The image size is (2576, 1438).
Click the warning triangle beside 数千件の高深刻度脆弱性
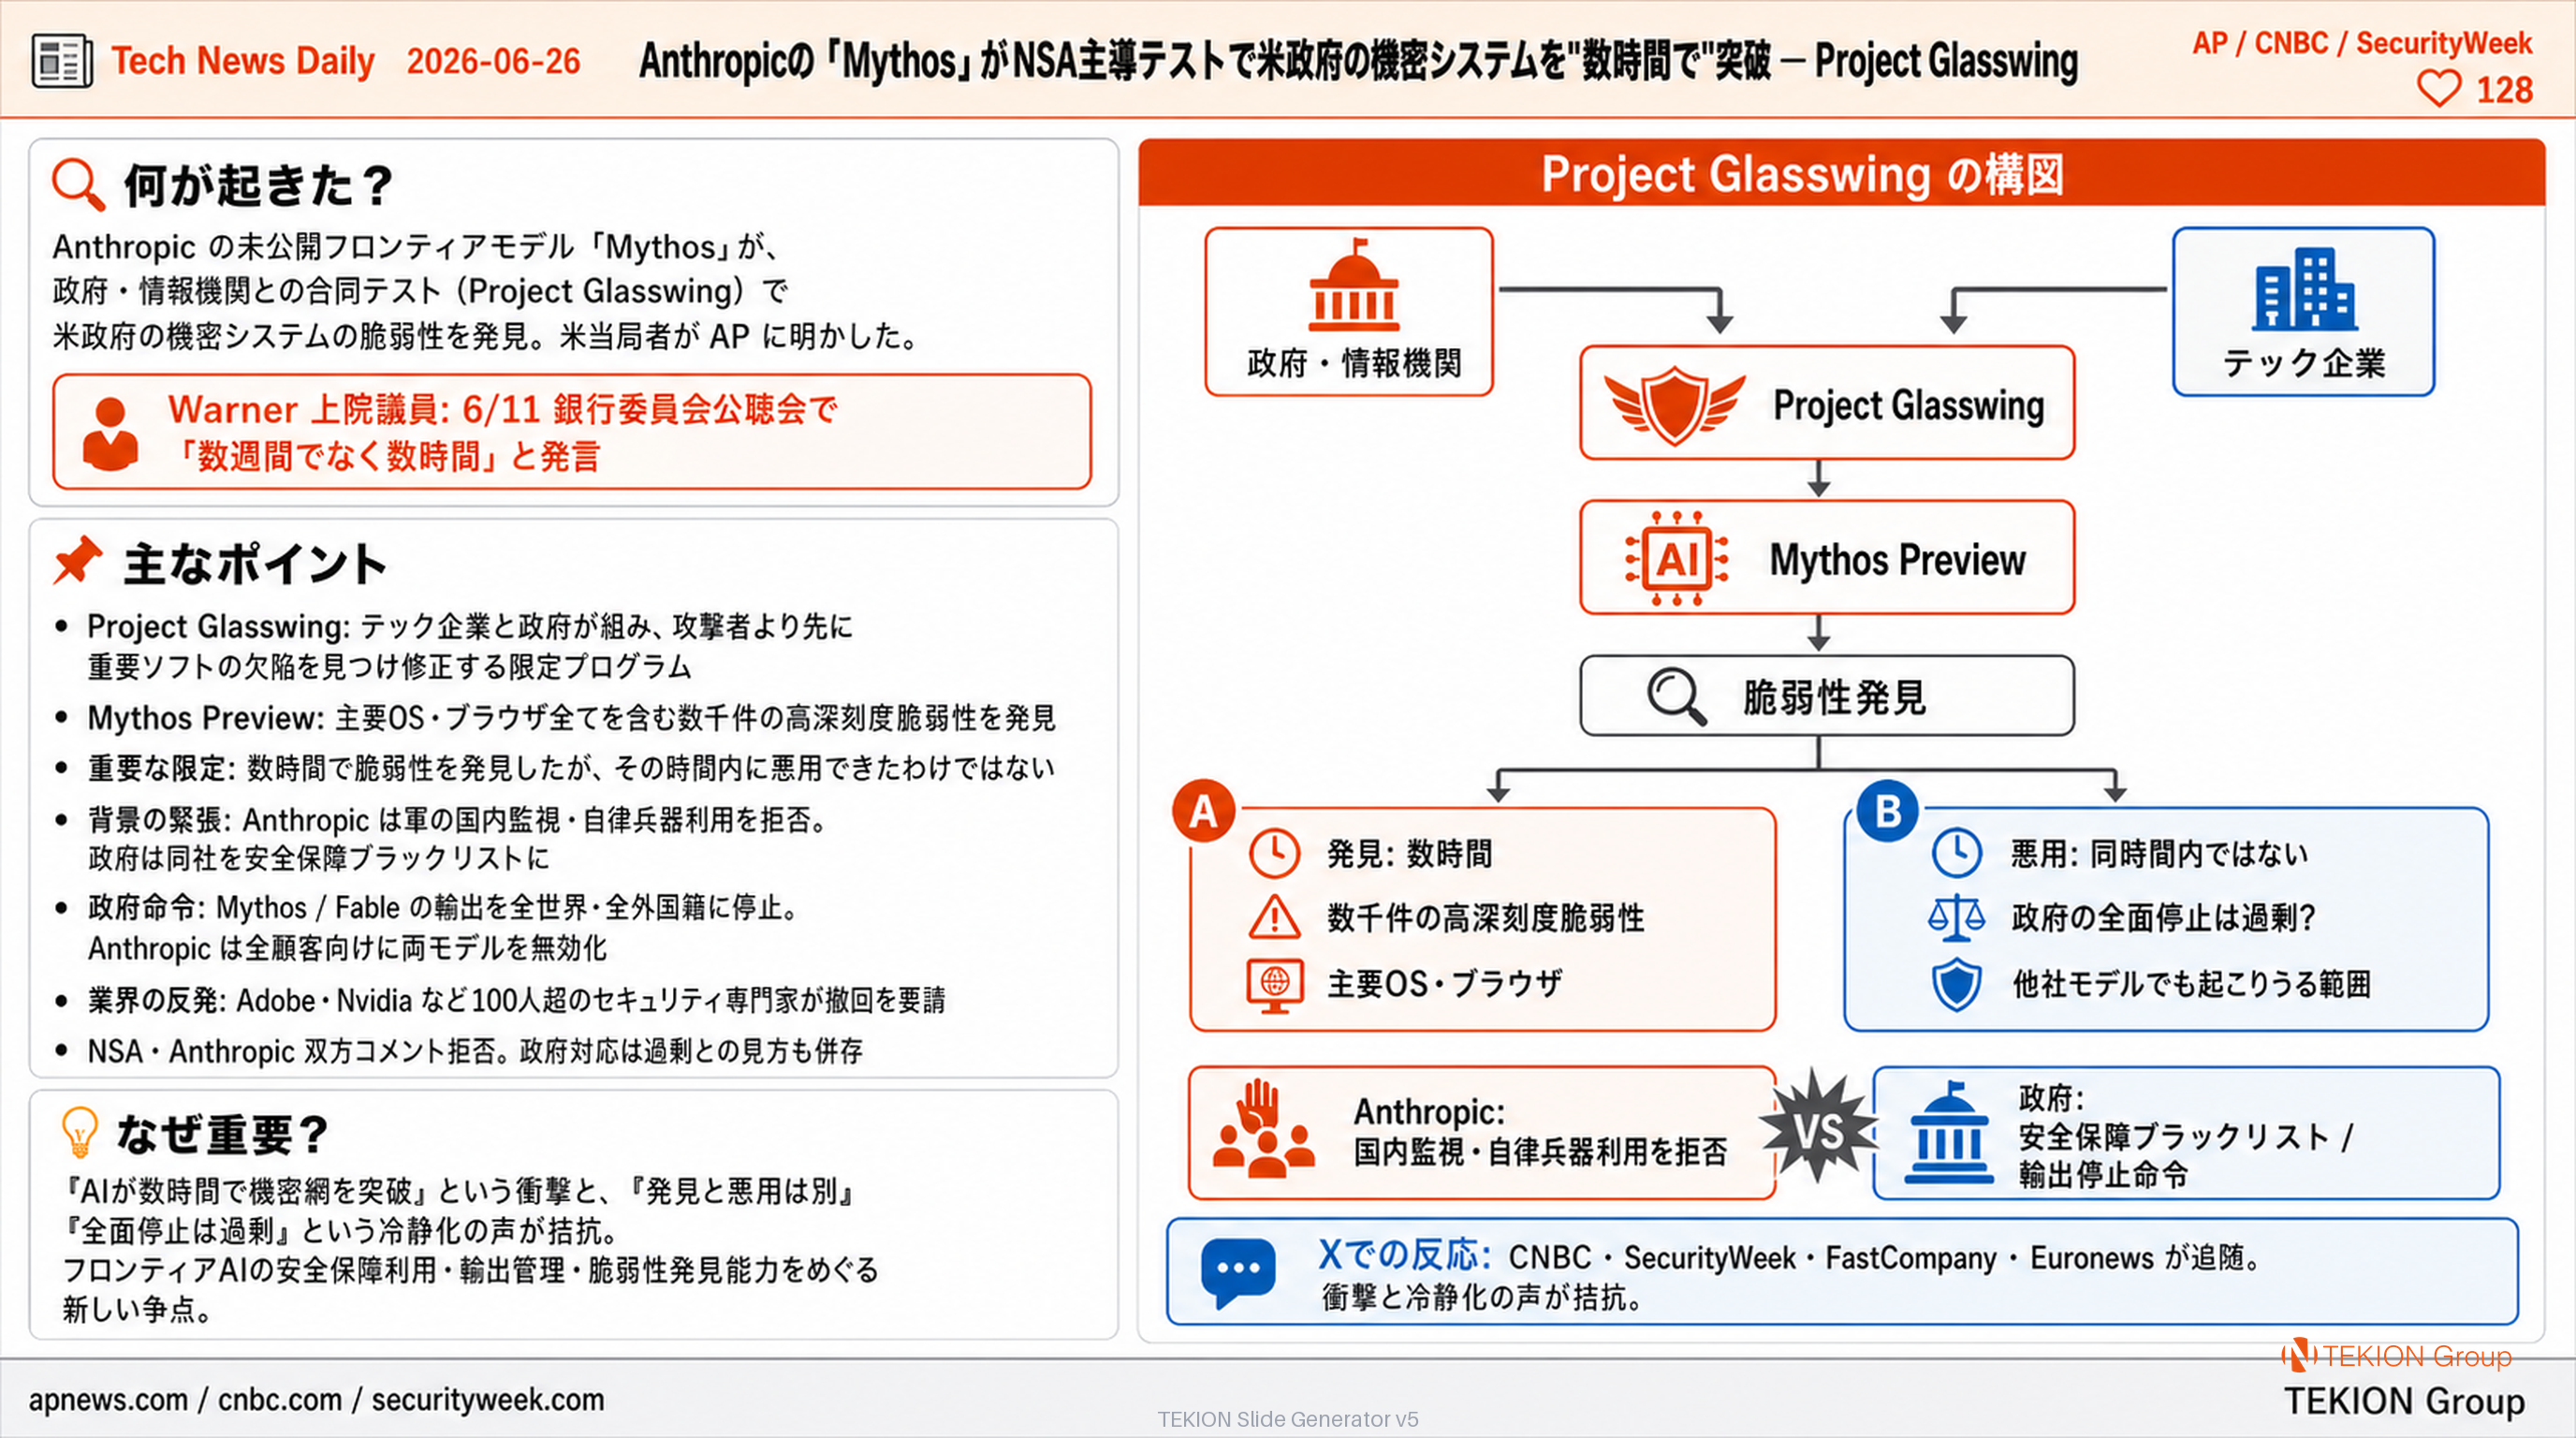click(1274, 918)
